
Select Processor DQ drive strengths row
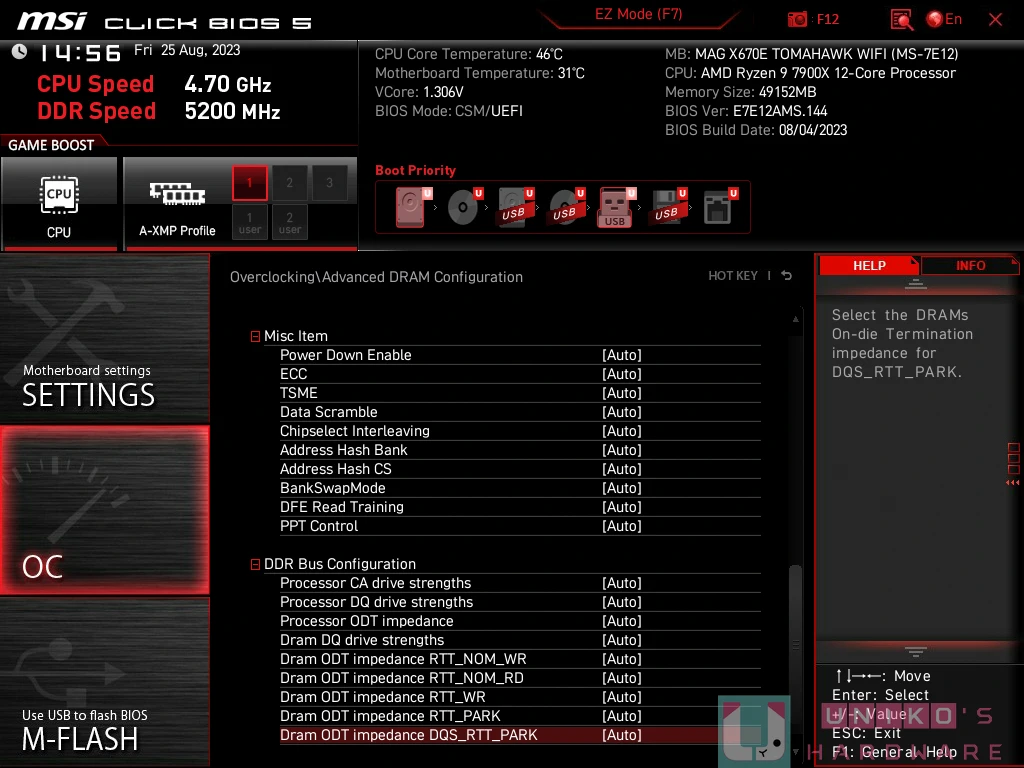pos(520,602)
